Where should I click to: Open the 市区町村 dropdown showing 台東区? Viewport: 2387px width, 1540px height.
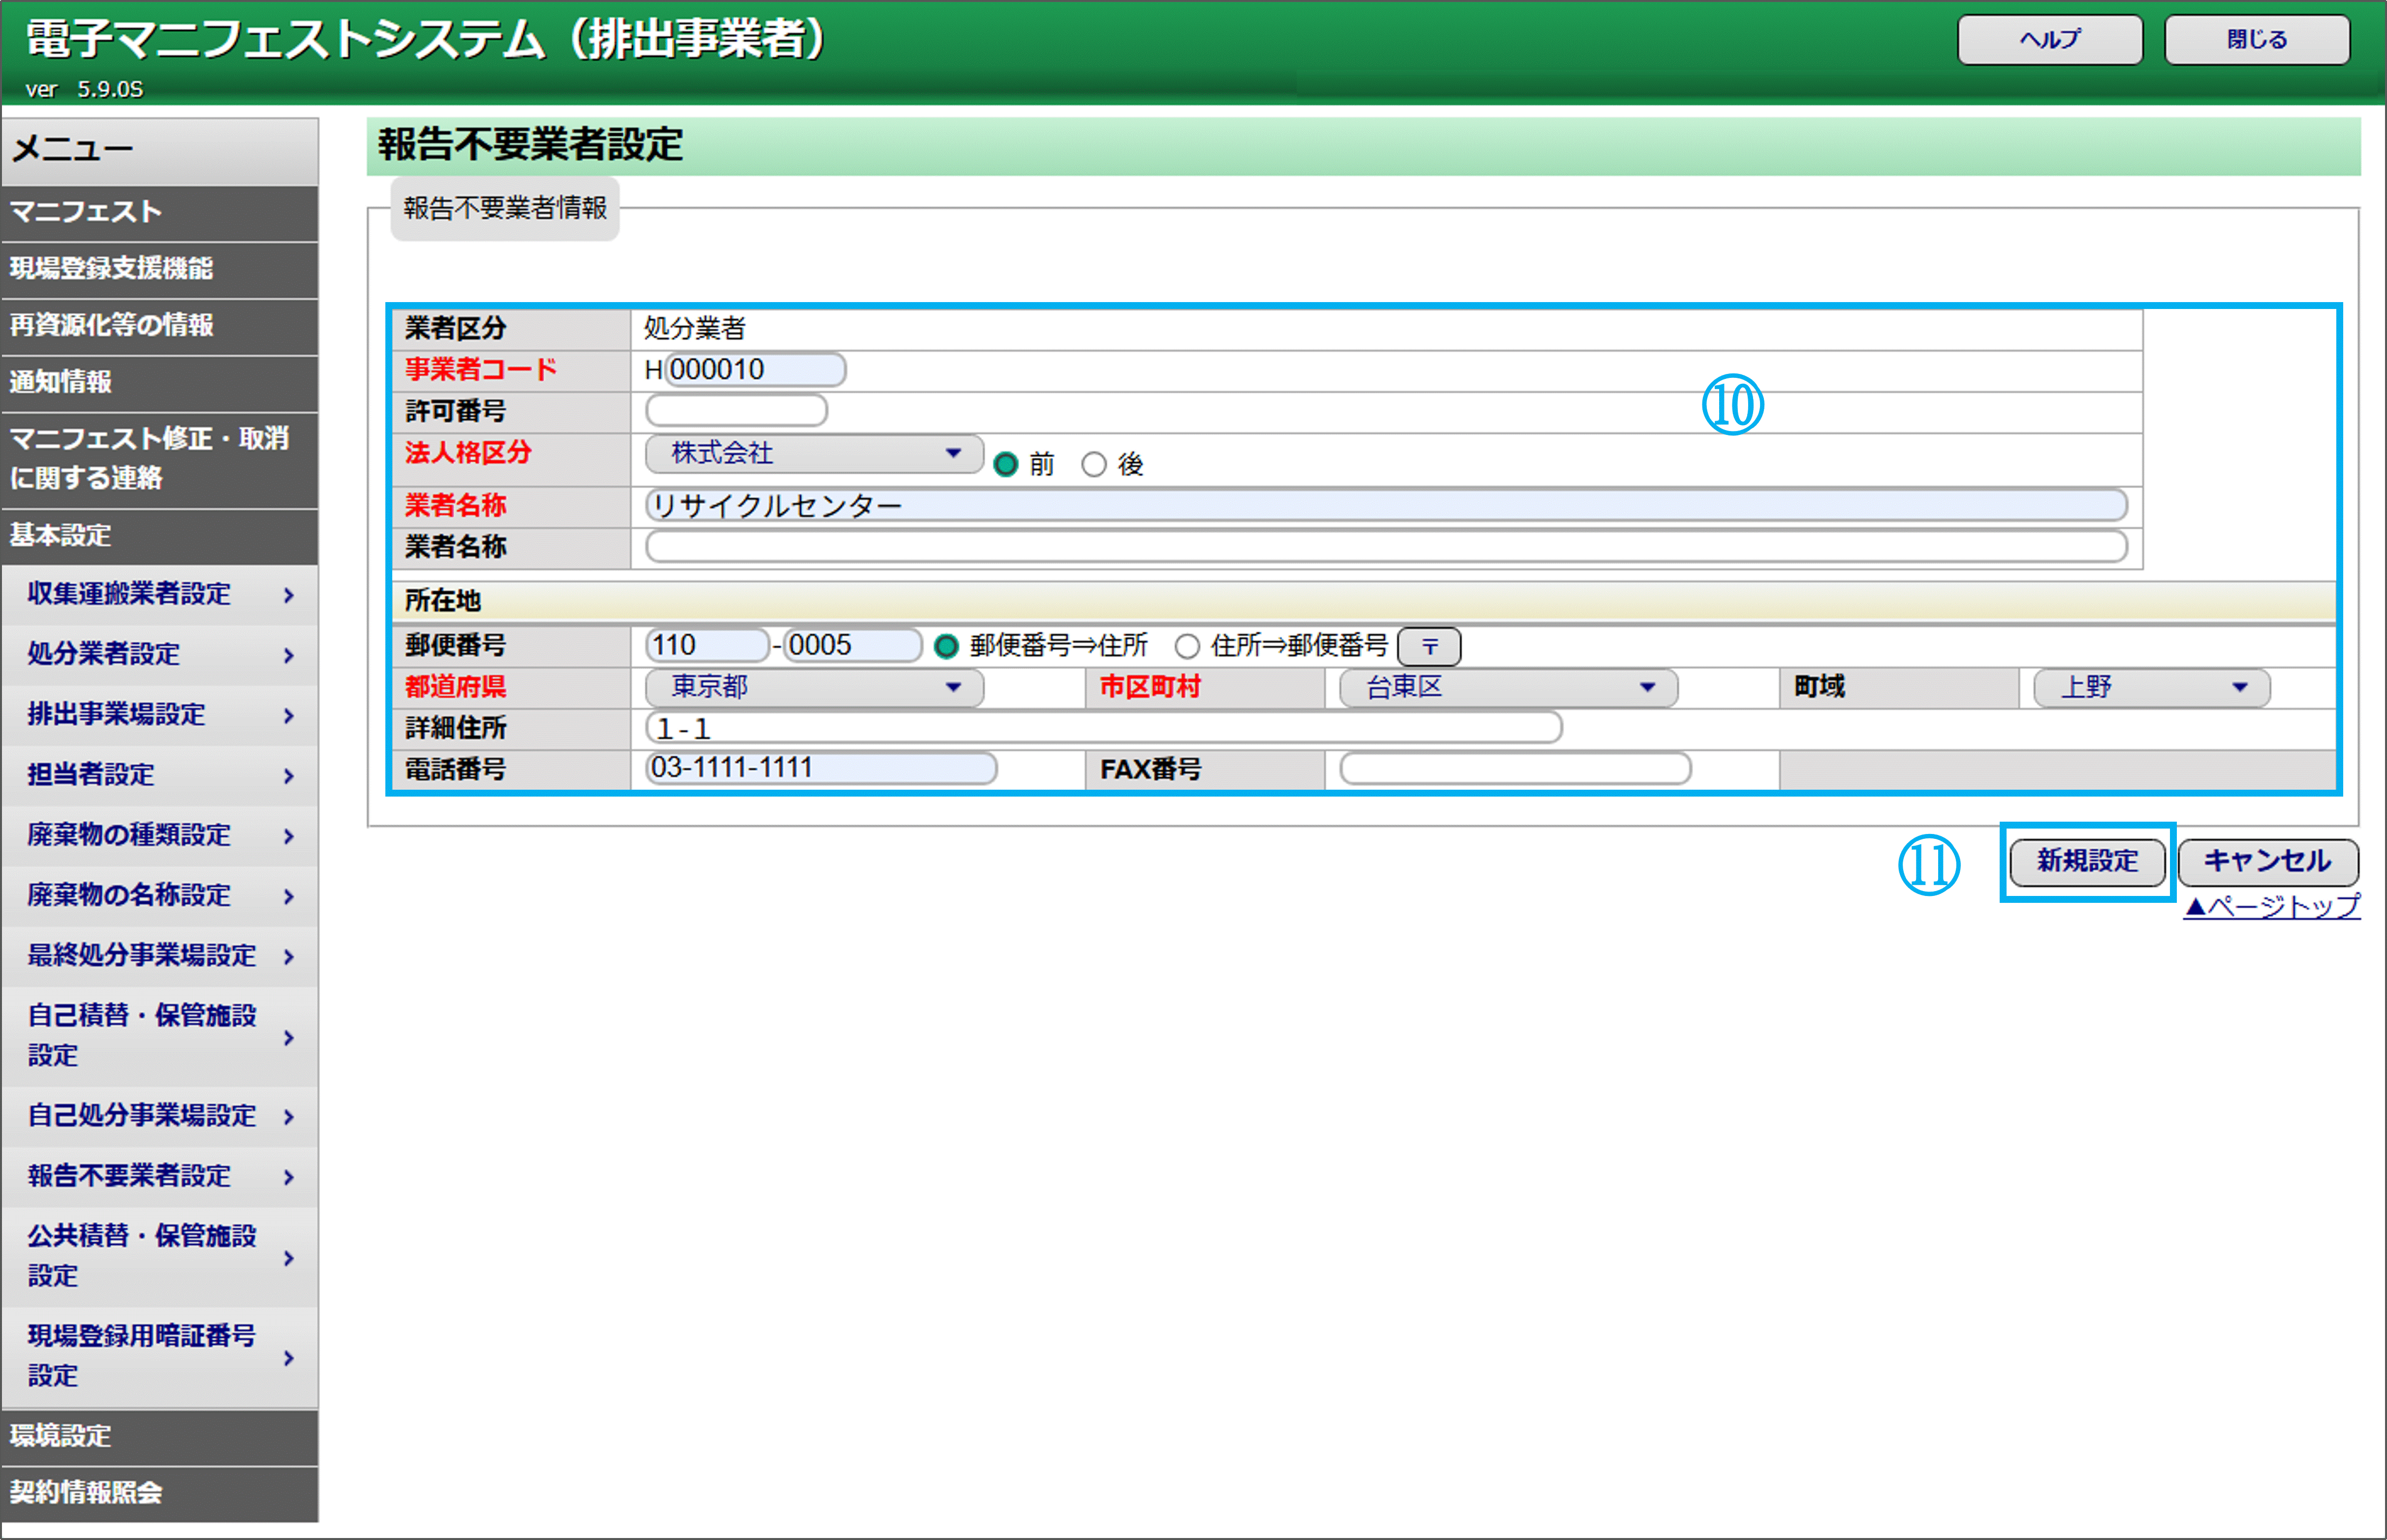(1507, 687)
